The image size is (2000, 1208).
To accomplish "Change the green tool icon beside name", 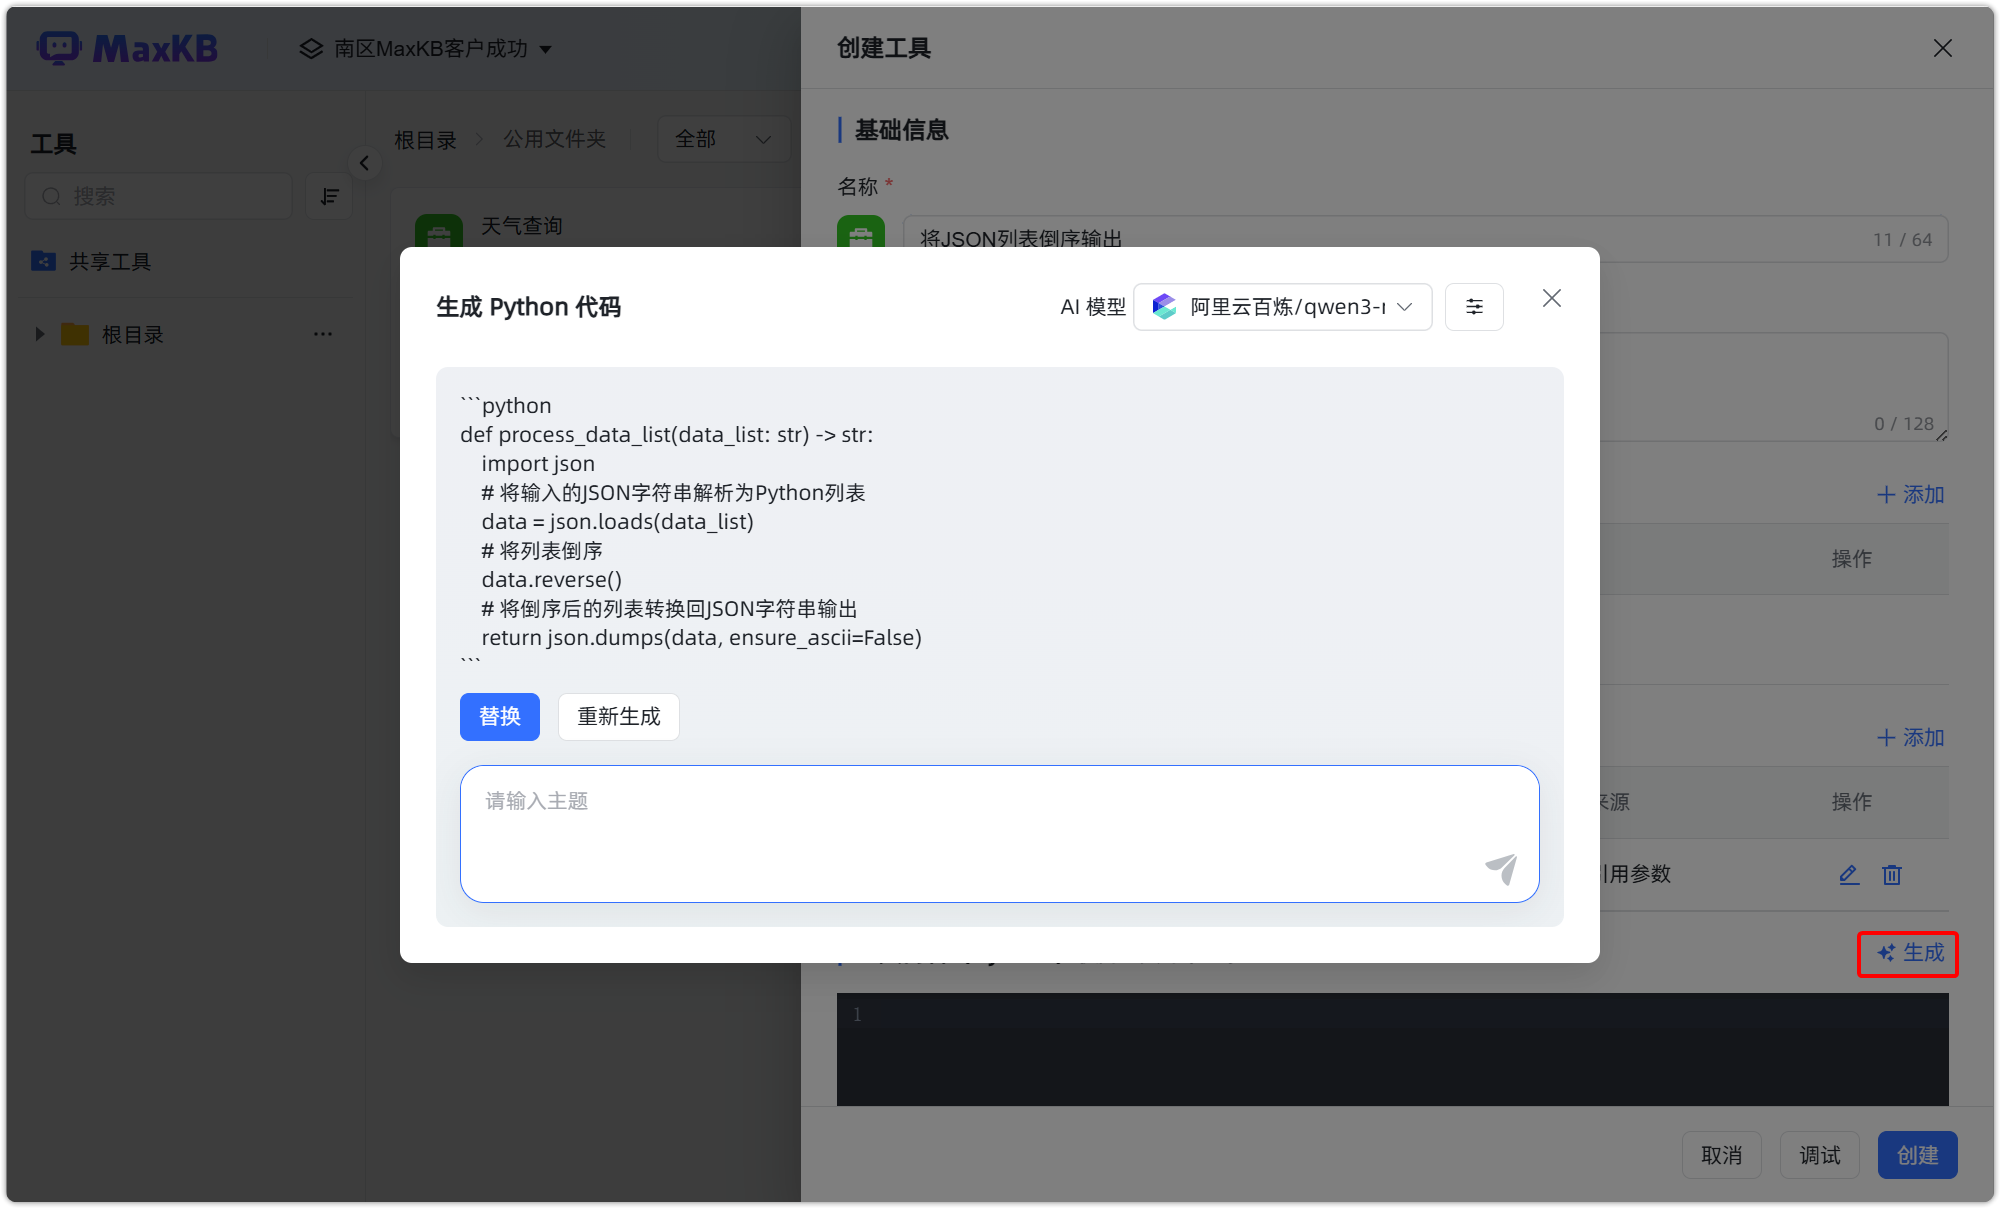I will point(860,234).
